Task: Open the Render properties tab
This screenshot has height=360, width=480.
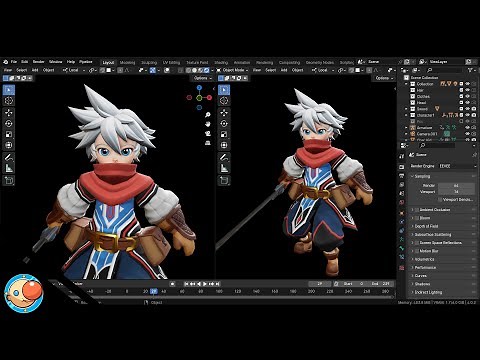Action: [402, 167]
